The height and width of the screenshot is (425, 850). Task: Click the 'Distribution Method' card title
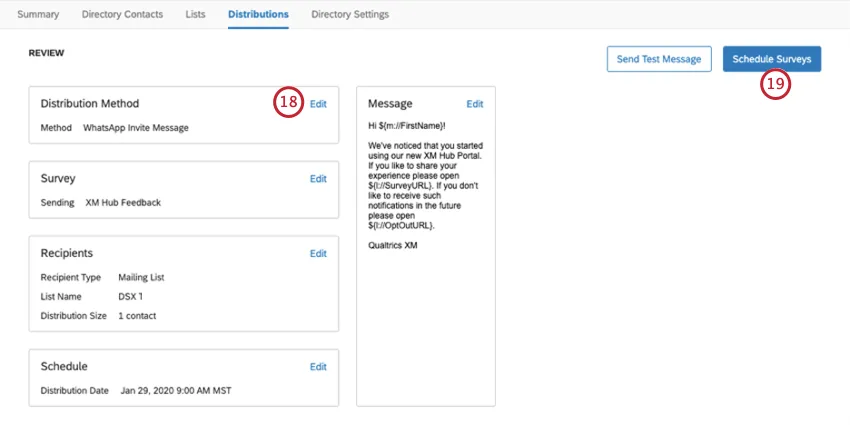point(90,104)
